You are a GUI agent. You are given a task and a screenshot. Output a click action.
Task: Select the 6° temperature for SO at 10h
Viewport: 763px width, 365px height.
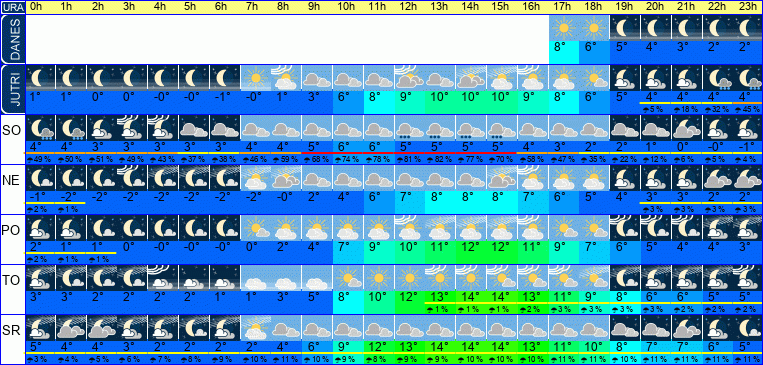(x=345, y=147)
